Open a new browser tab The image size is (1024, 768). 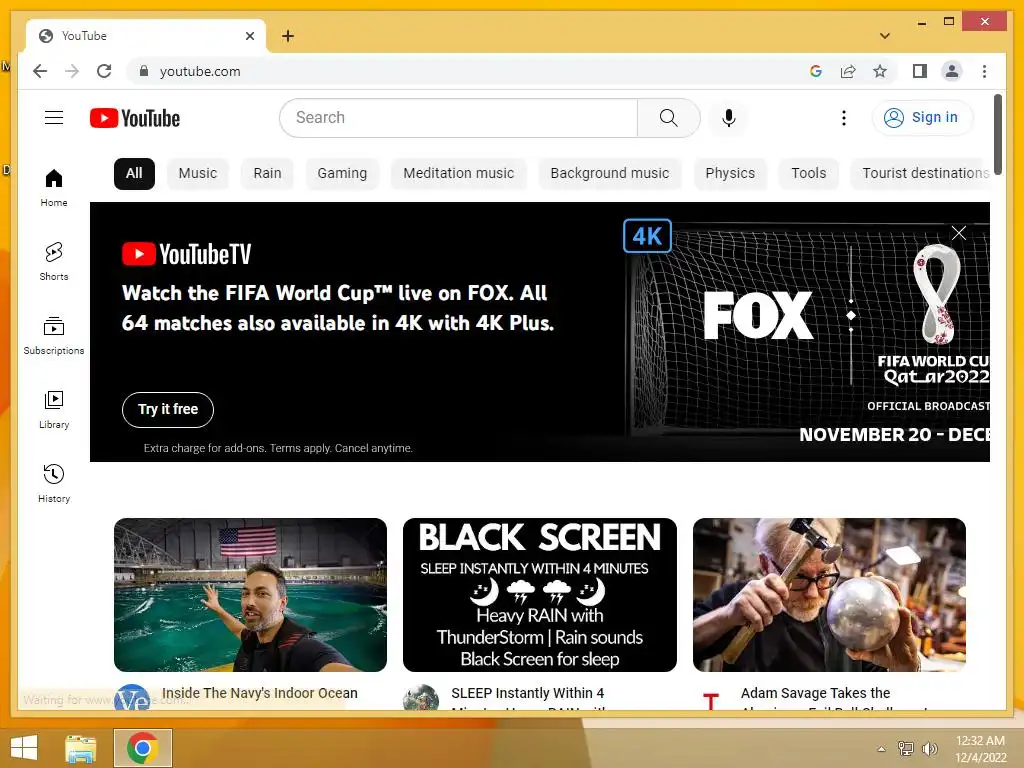pyautogui.click(x=287, y=36)
